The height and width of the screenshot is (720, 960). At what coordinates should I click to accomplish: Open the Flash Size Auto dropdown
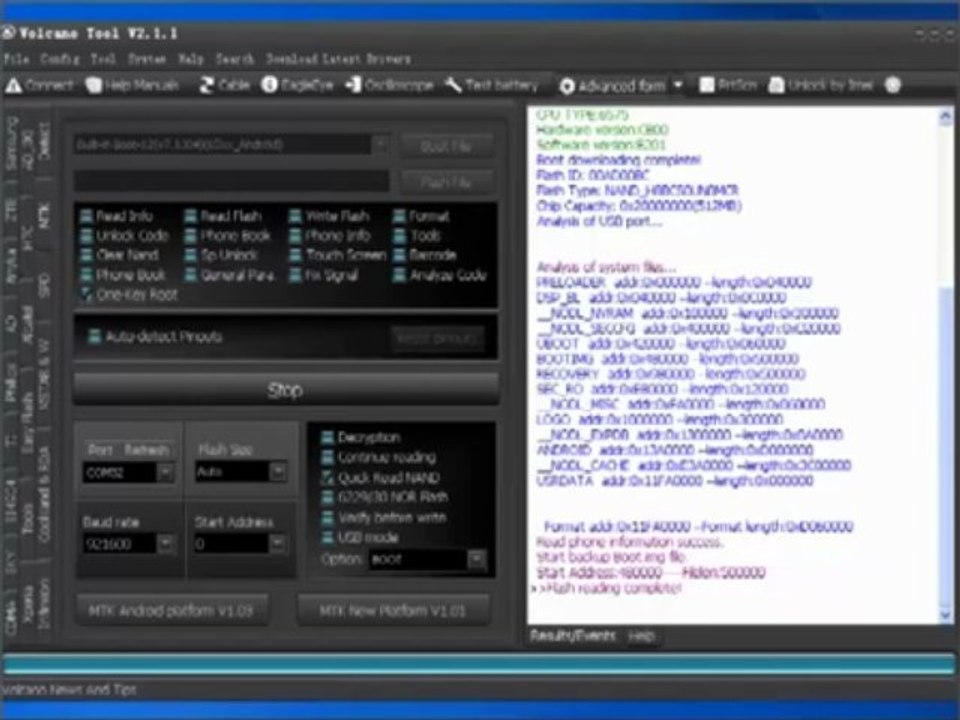(277, 471)
